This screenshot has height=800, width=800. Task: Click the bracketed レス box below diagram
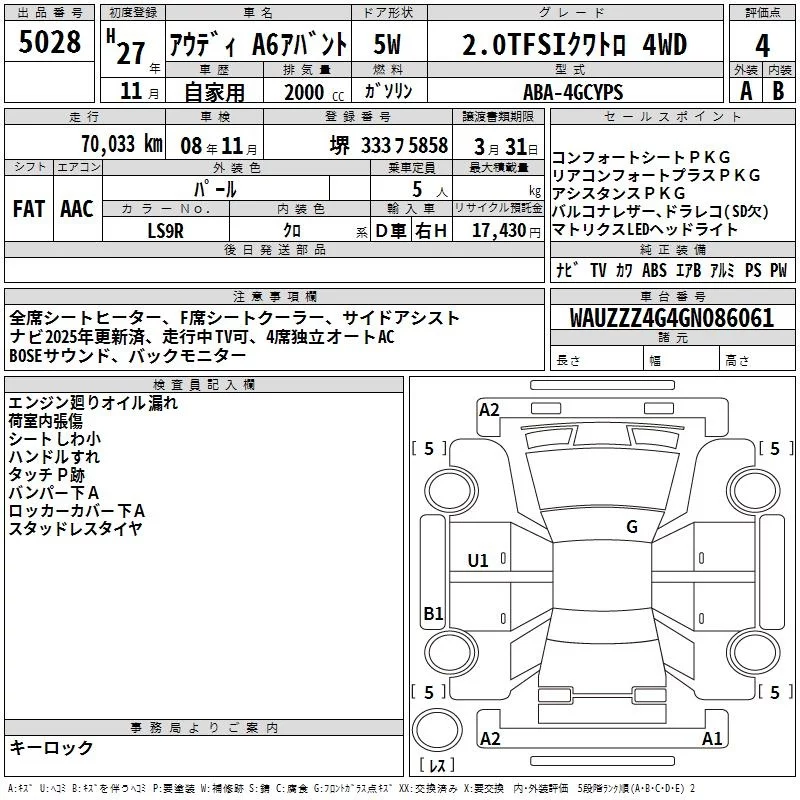(436, 767)
